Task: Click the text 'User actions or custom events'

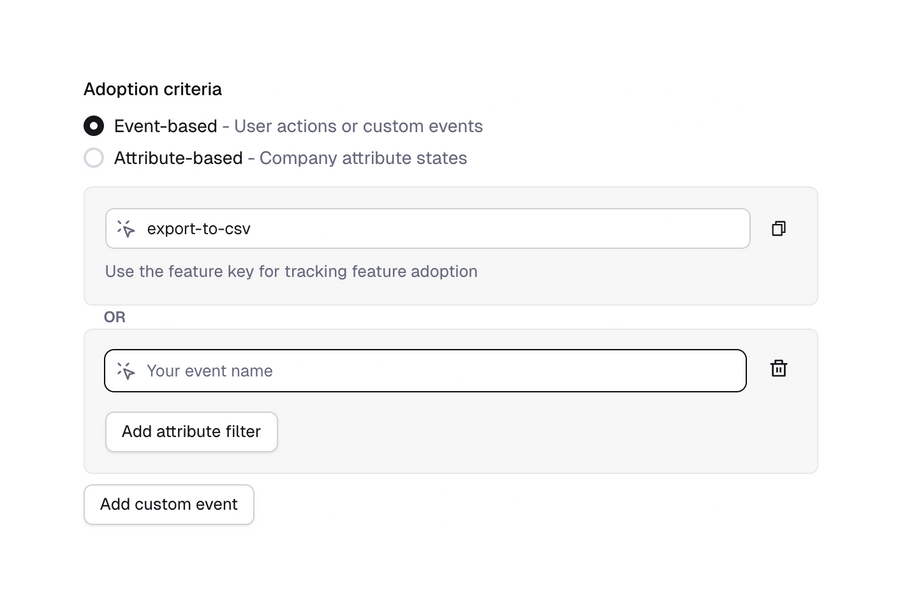Action: click(358, 126)
